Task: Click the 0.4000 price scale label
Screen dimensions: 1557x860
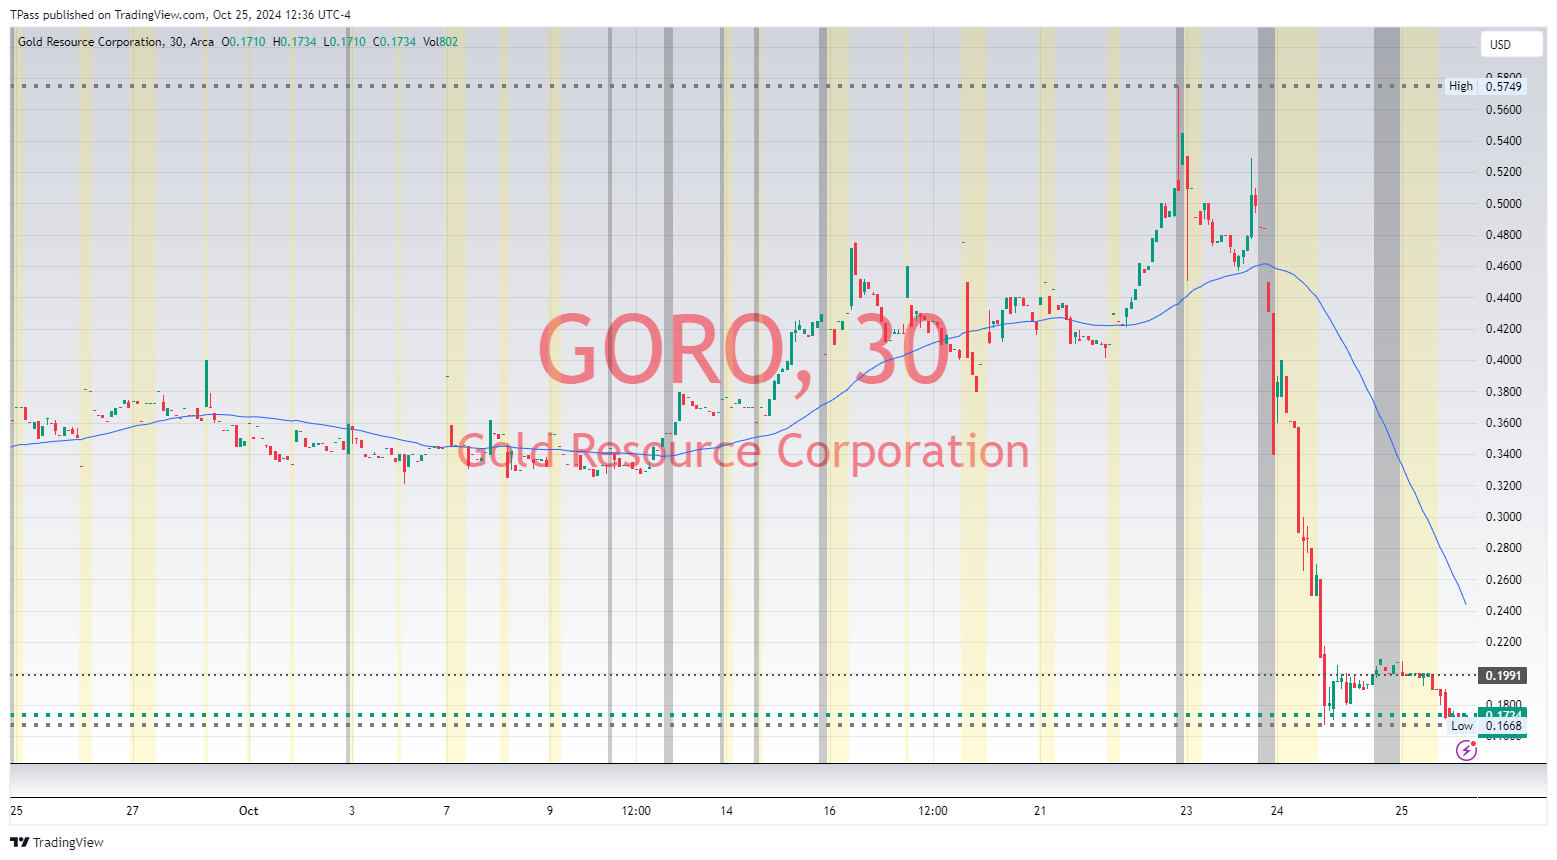Action: 1503,360
